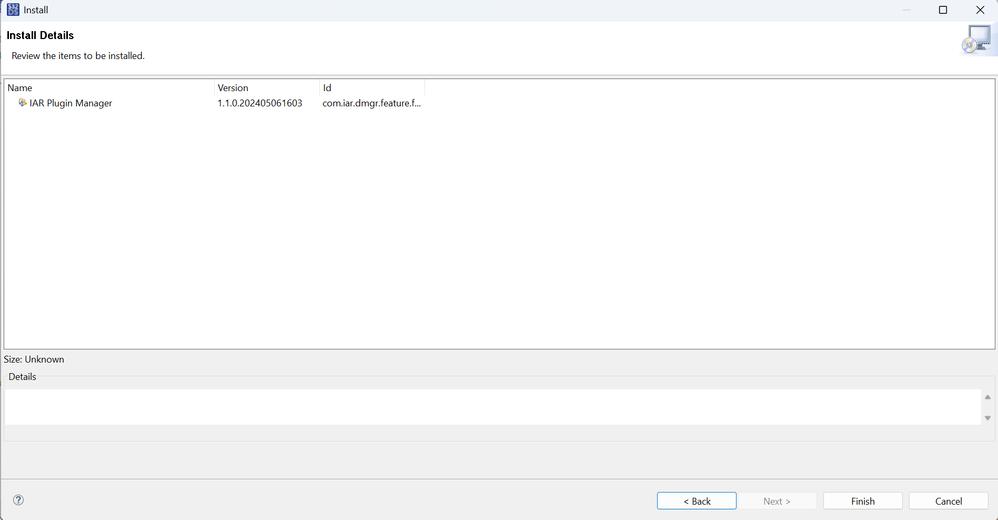The image size is (998, 520).
Task: Click the Finish button
Action: coord(862,501)
